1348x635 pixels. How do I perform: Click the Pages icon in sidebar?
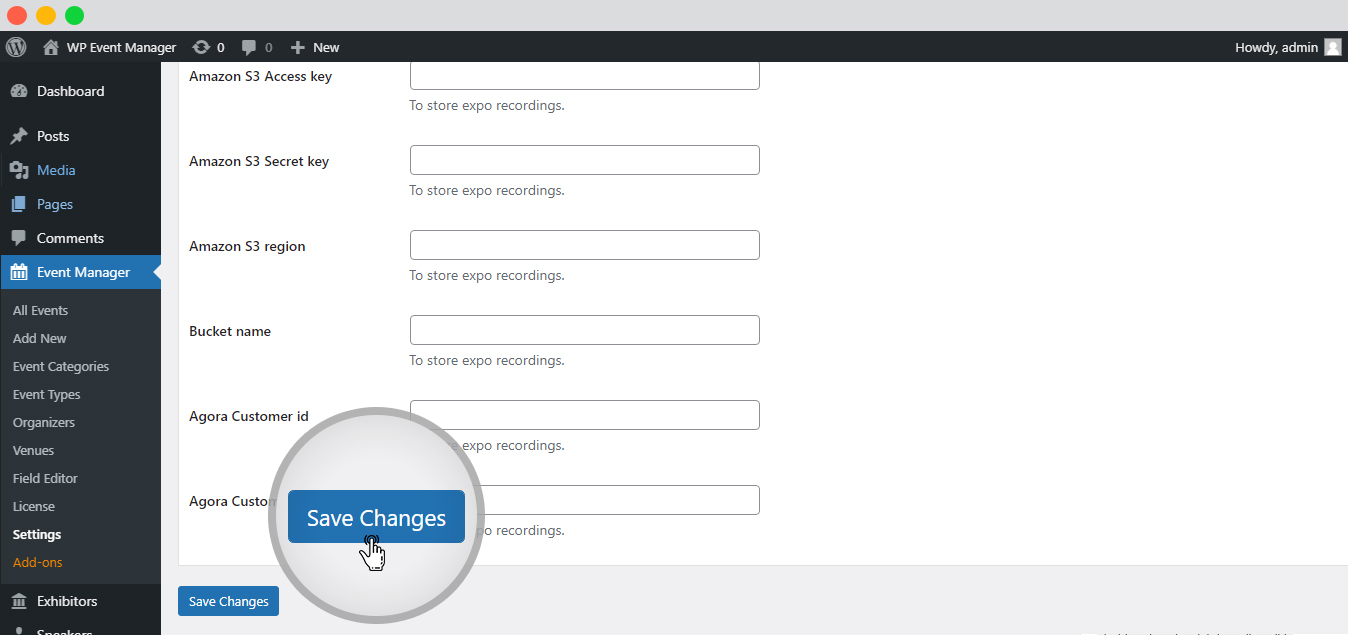19,204
